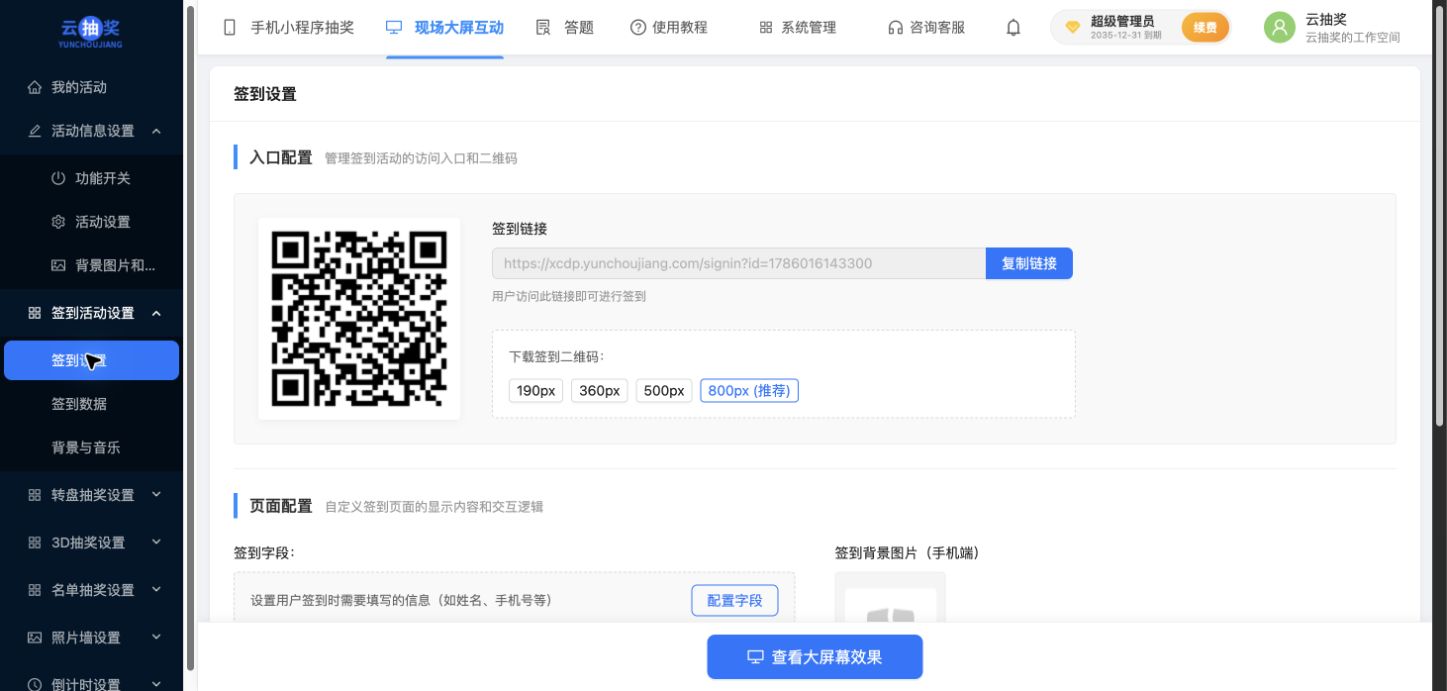Screen dimensions: 1447x691
Task: Click the home icon beside 我的活动
Action: (x=35, y=87)
